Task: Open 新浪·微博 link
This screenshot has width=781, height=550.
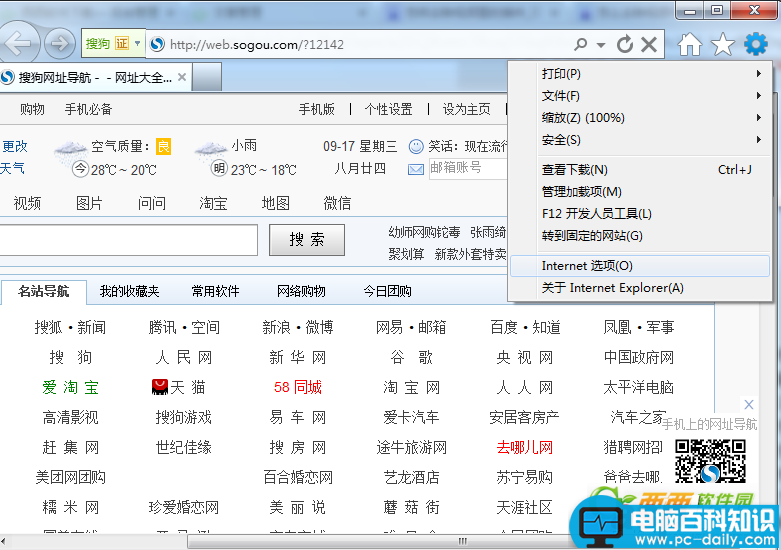Action: click(298, 327)
